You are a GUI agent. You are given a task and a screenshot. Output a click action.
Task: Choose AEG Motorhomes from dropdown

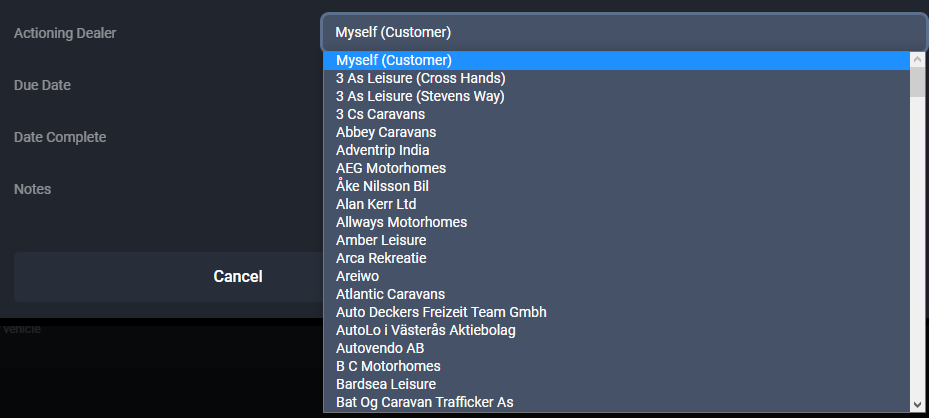pos(391,168)
